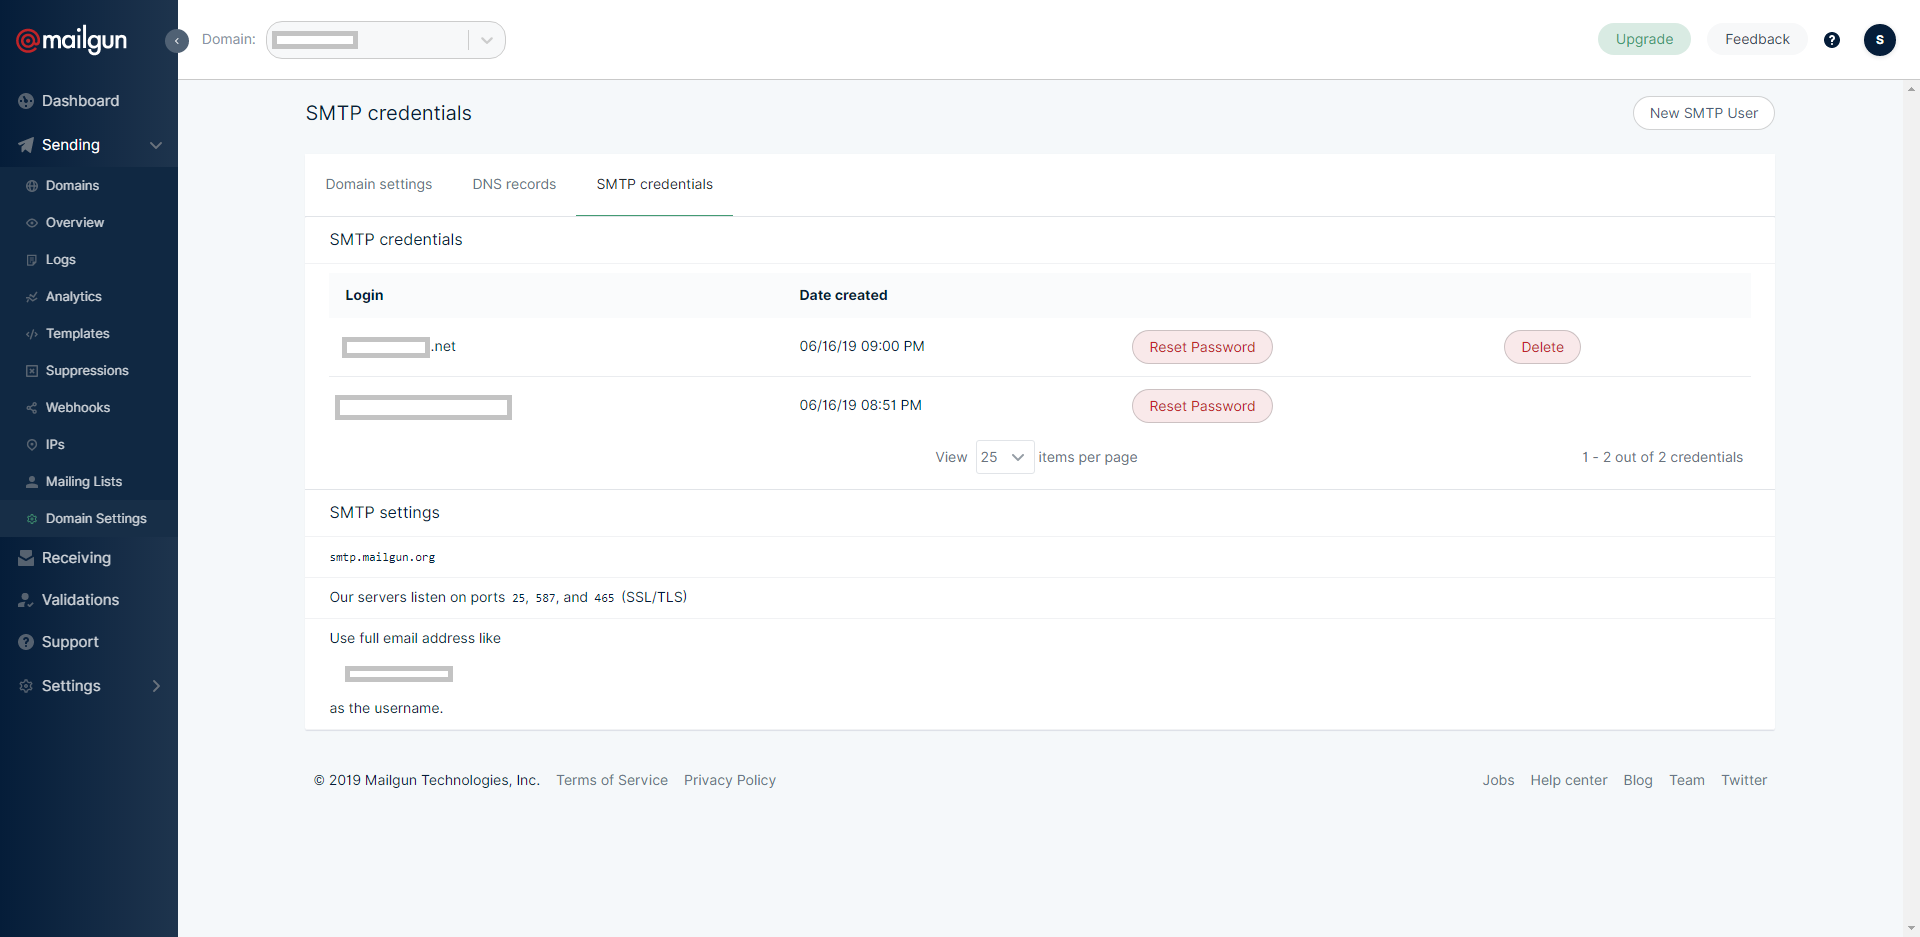This screenshot has width=1920, height=937.
Task: Click the Validations user-check icon
Action: [x=26, y=600]
